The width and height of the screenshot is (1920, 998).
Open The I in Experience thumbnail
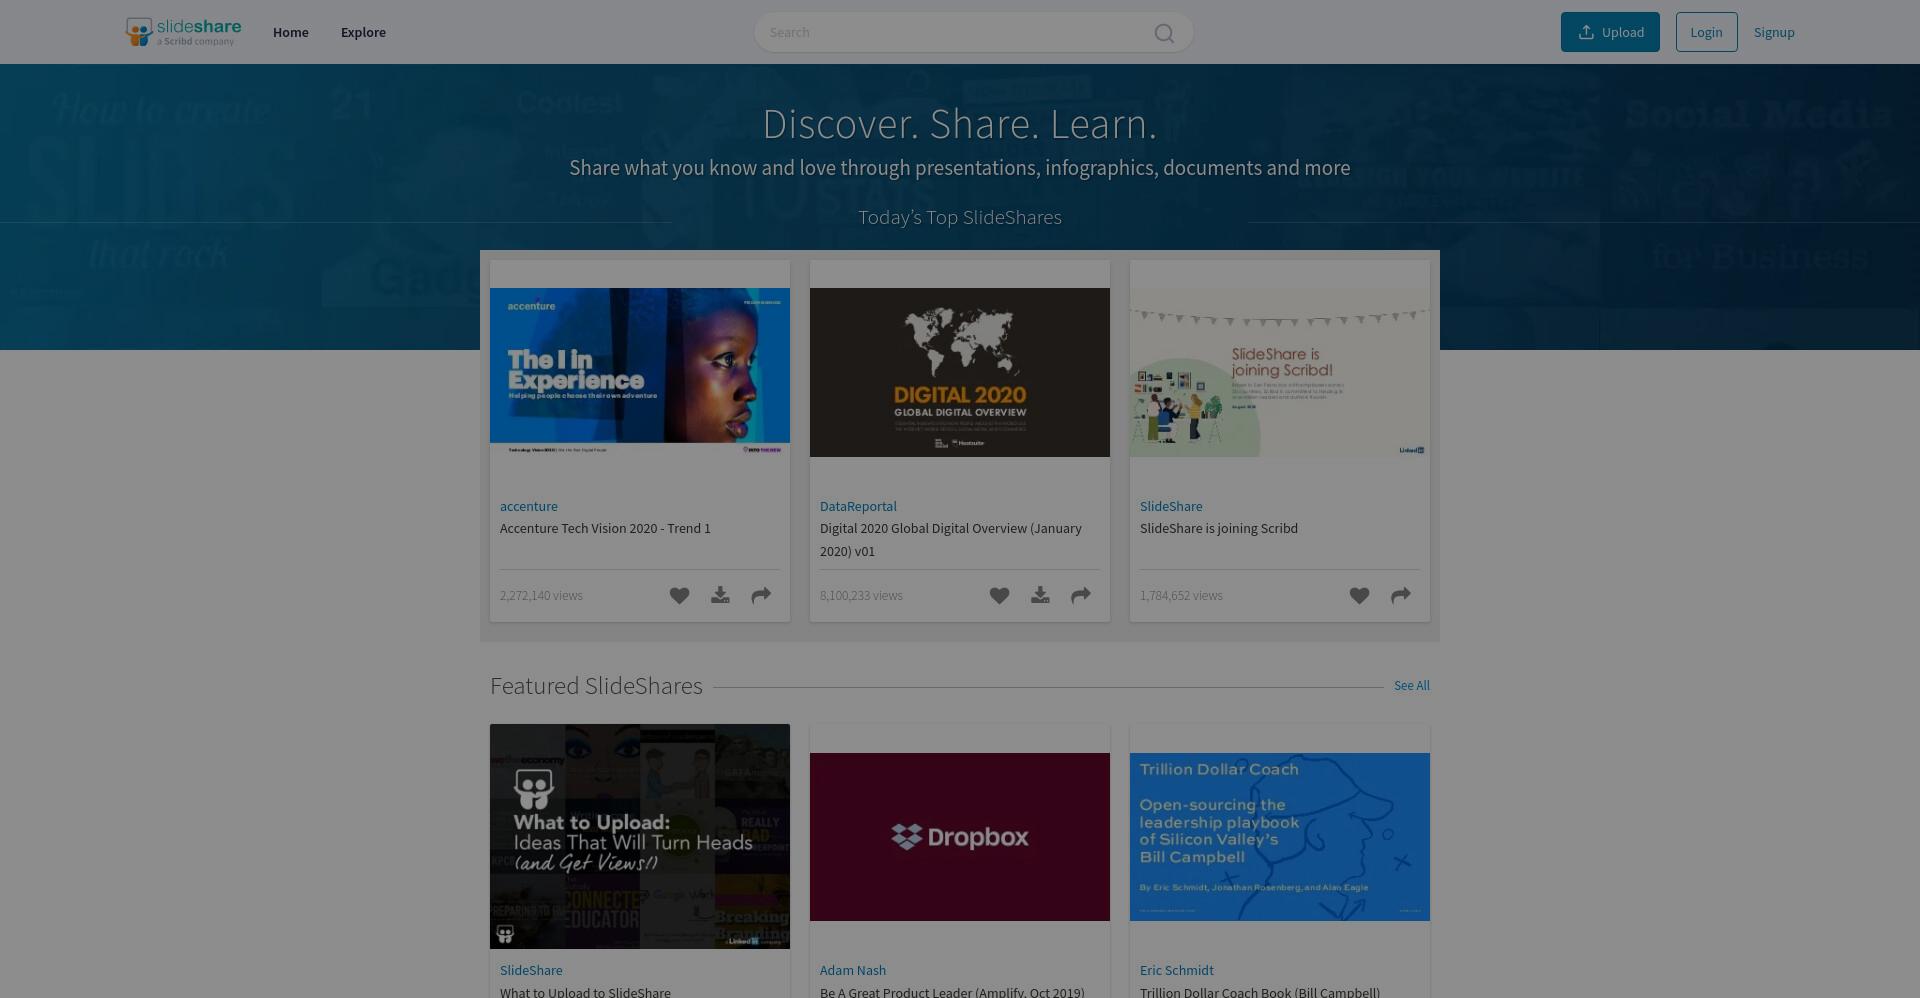[640, 373]
